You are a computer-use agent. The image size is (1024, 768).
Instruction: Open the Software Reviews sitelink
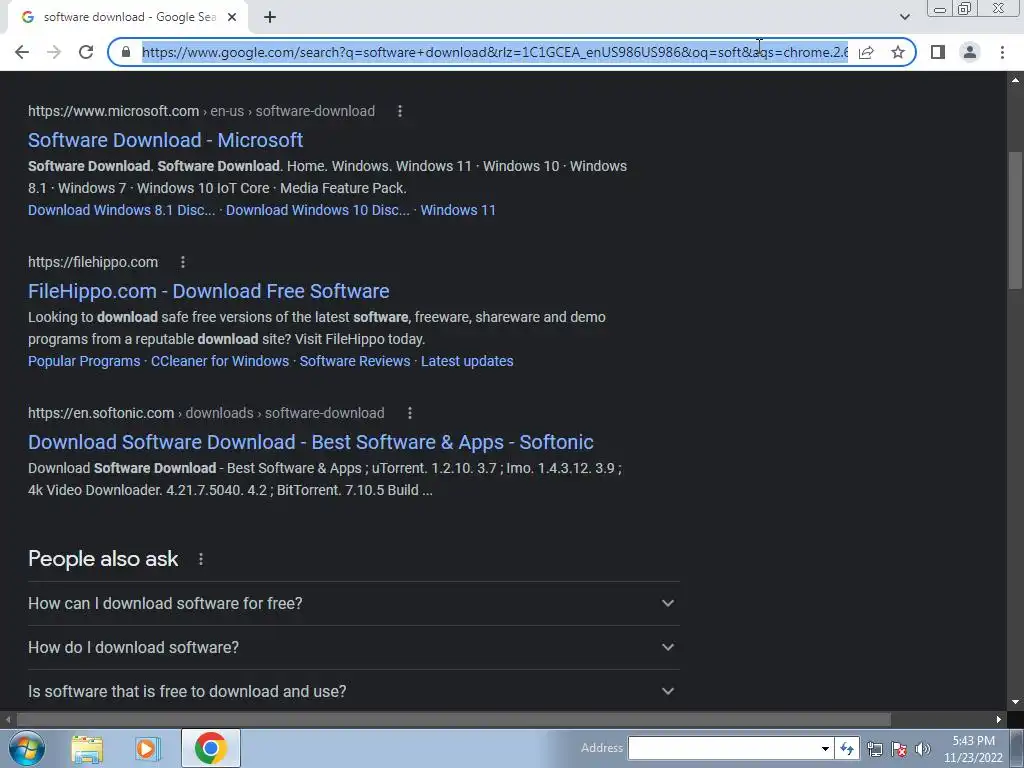pyautogui.click(x=355, y=361)
